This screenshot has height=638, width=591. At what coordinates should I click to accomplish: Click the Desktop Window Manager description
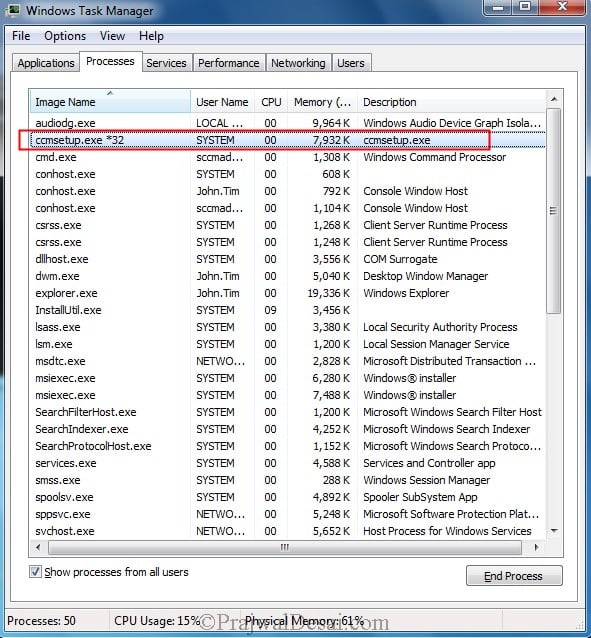pos(426,276)
